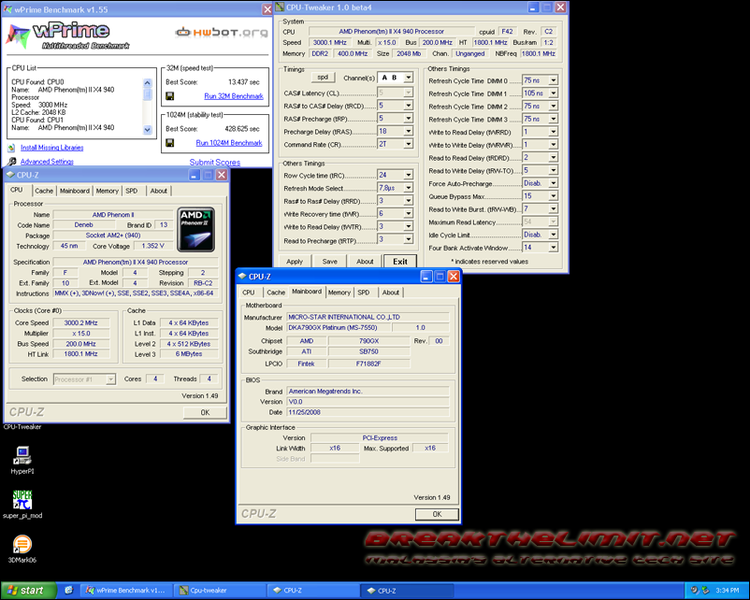Open Memory tab in left CPU-Z window
The height and width of the screenshot is (600, 750).
[x=107, y=191]
